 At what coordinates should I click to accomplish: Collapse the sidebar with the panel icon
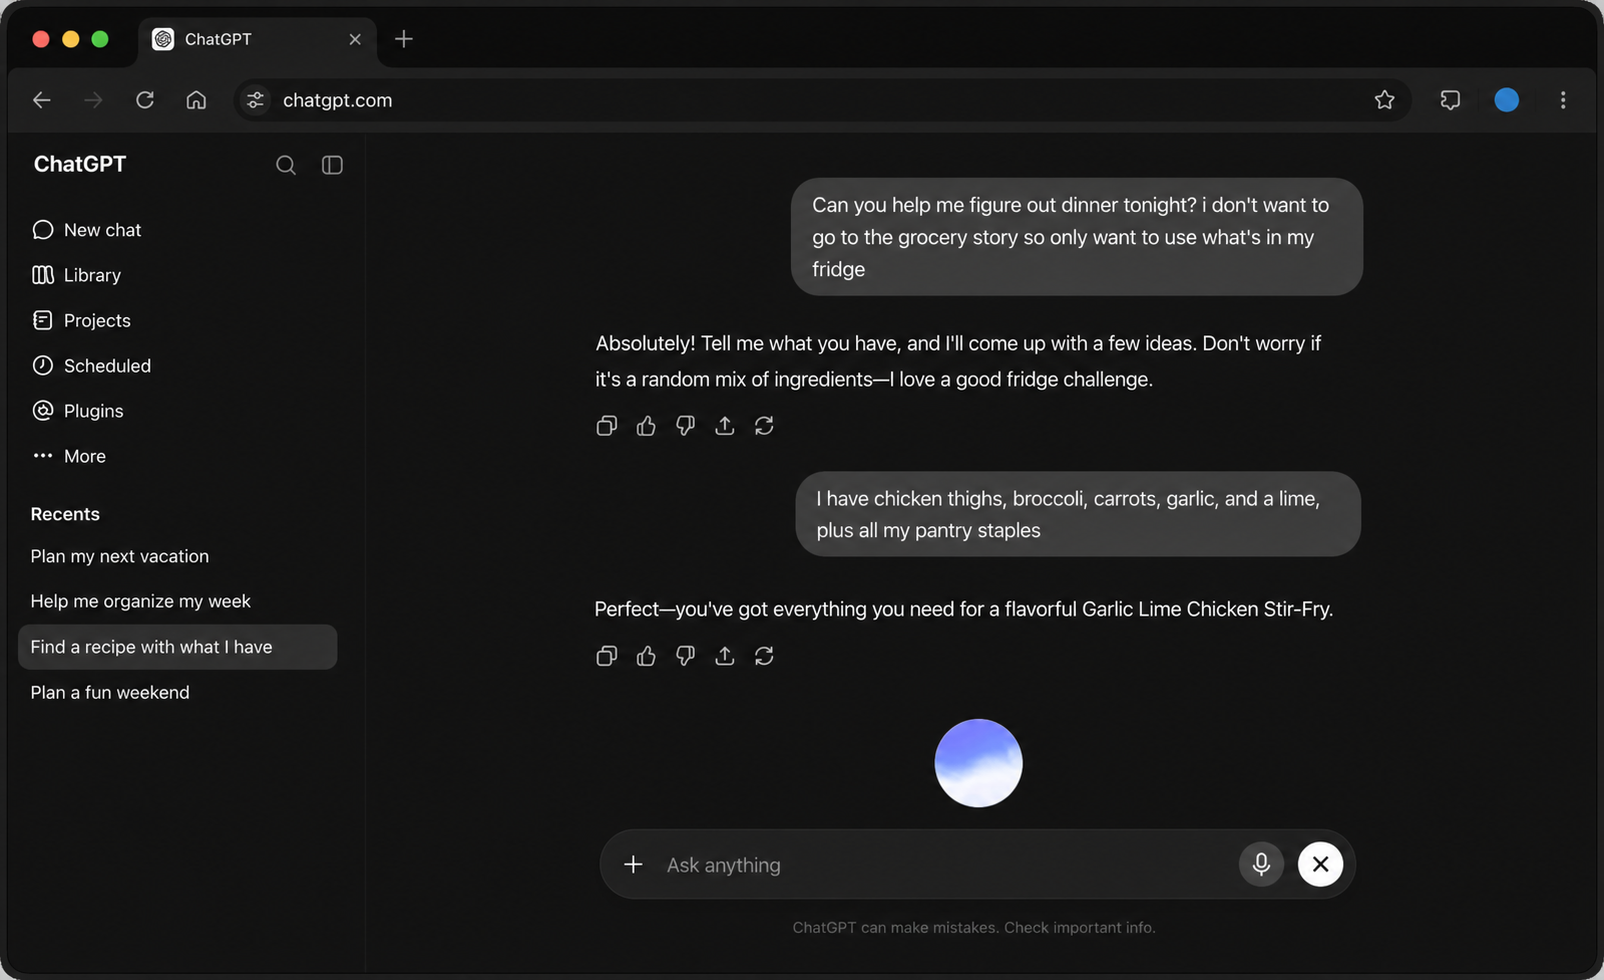click(x=332, y=165)
